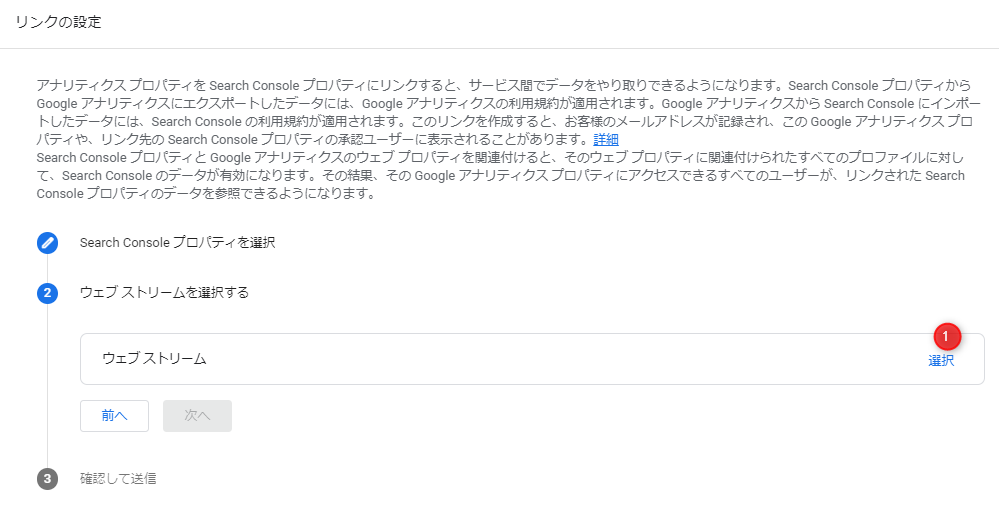Click the blue step 2 number circle
Viewport: 999px width, 522px height.
(x=47, y=293)
